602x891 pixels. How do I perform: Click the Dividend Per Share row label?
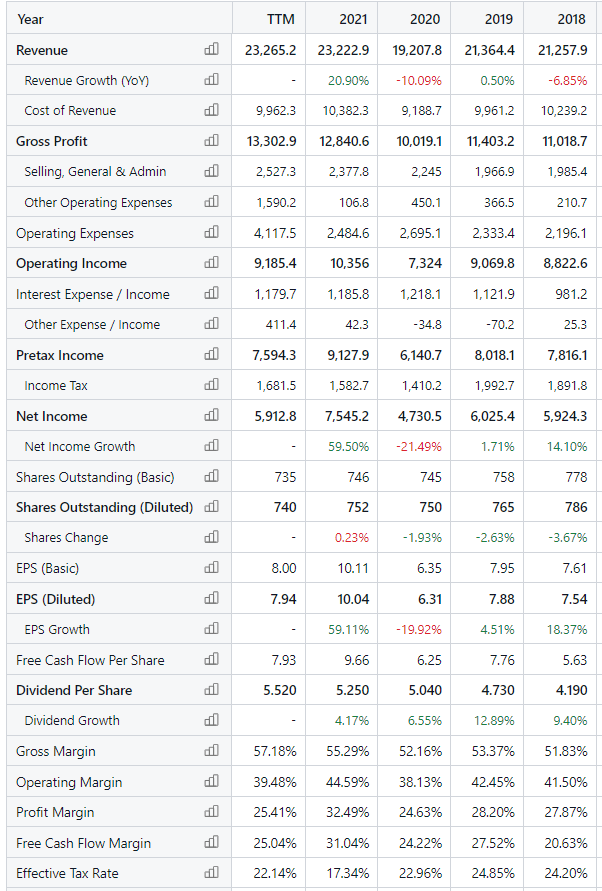(x=74, y=690)
